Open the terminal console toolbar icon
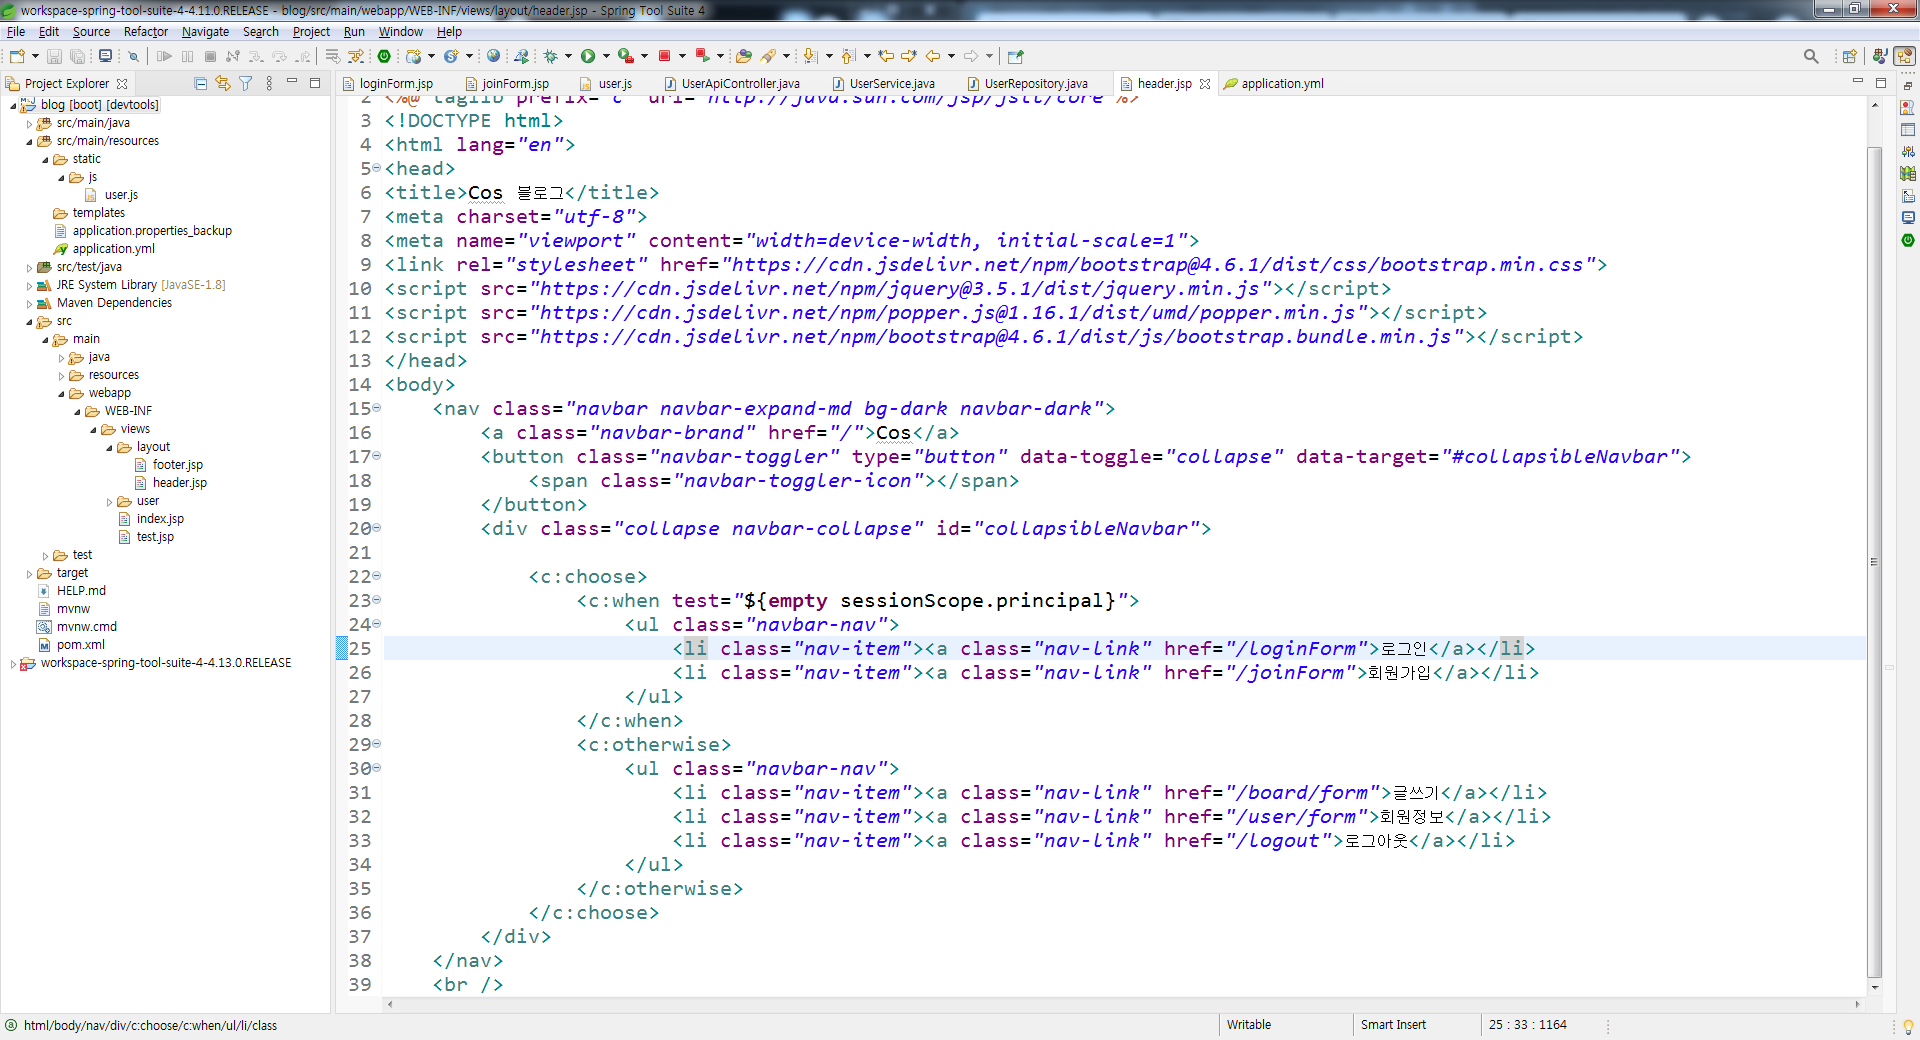Screen dimensions: 1920x1040 (105, 56)
